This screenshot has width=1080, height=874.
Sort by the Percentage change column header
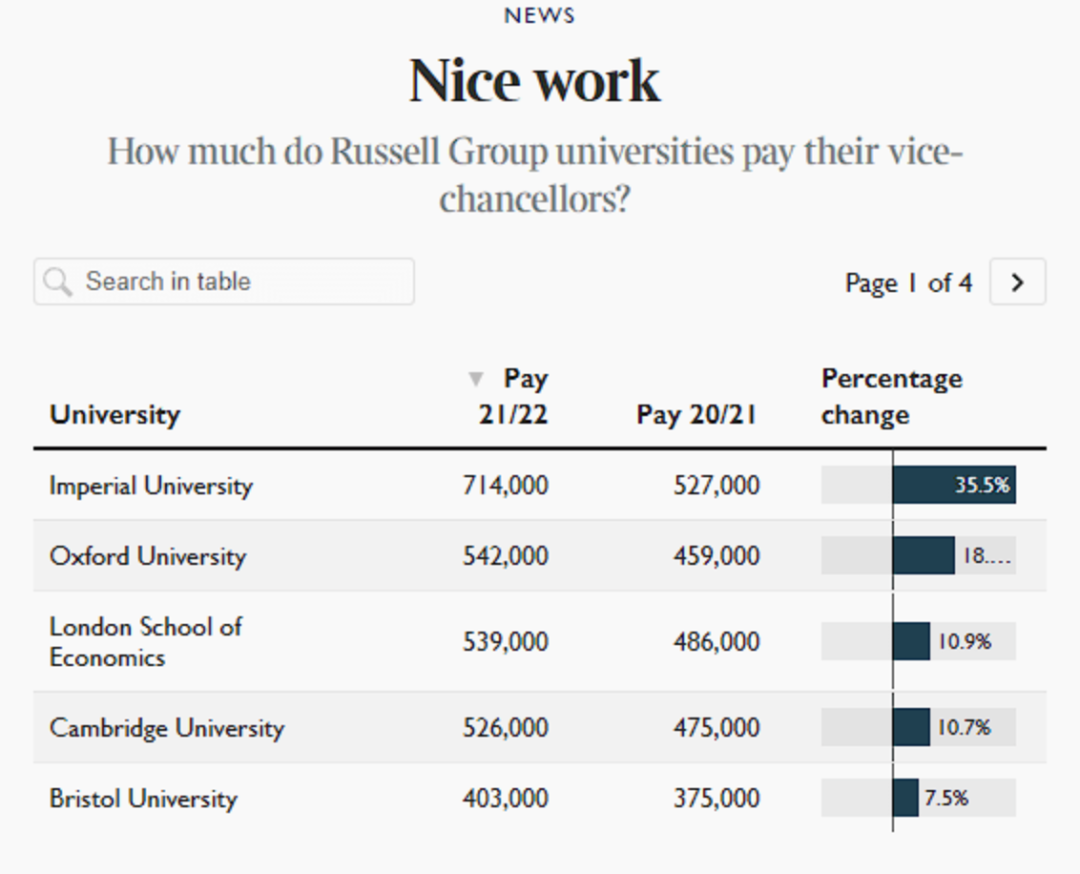pos(892,396)
